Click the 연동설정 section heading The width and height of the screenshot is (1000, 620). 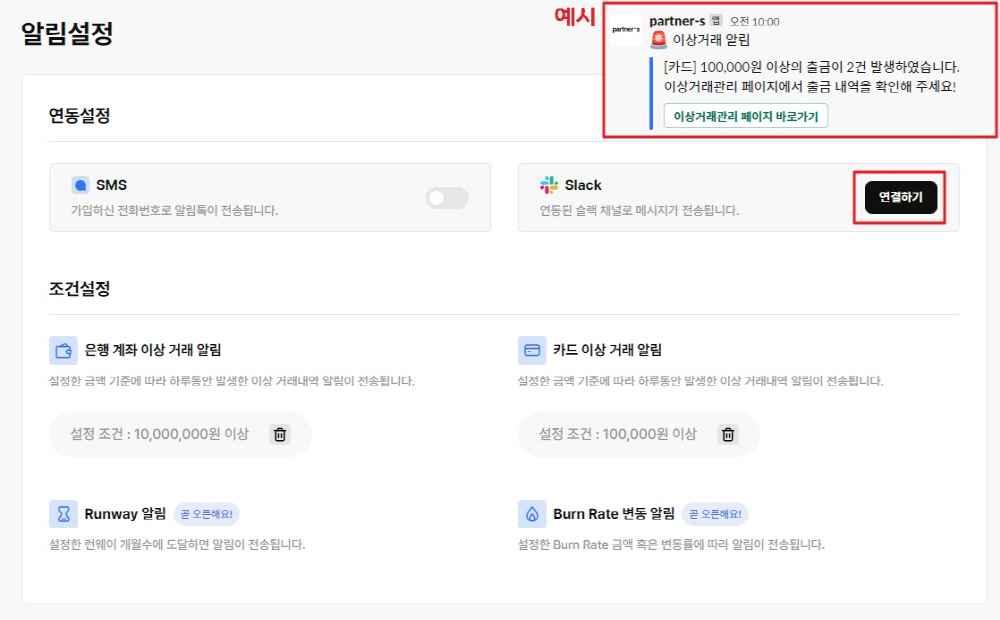point(80,115)
